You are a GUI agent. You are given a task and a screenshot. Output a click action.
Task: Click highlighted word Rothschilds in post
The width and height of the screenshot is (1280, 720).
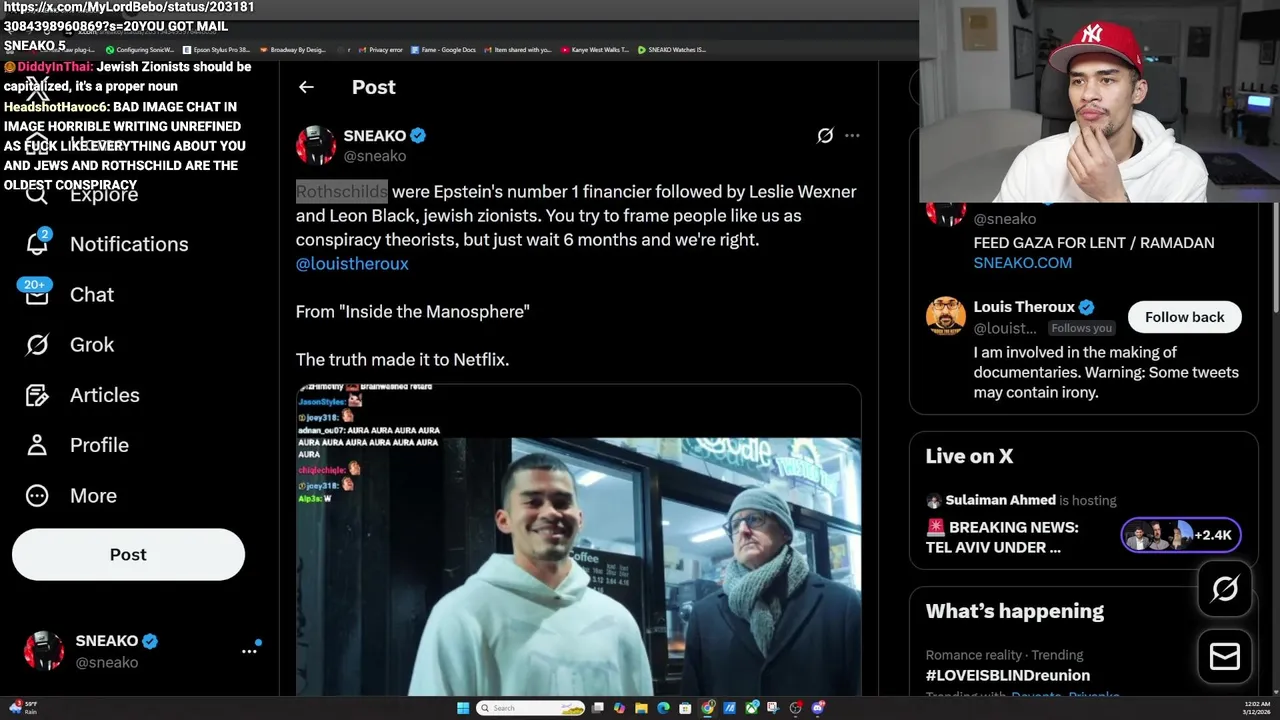click(341, 191)
